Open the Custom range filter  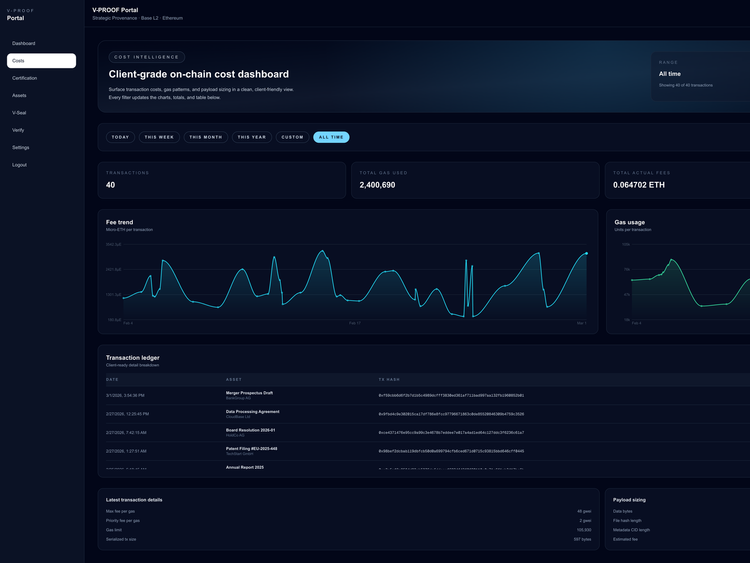[292, 137]
